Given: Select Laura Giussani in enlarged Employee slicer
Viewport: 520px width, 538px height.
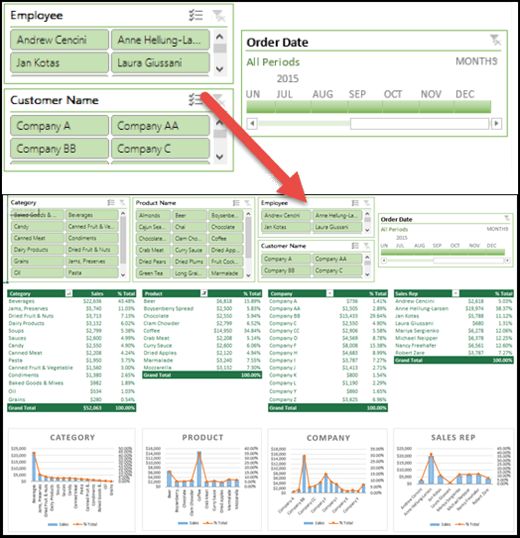Looking at the screenshot, I should click(160, 62).
